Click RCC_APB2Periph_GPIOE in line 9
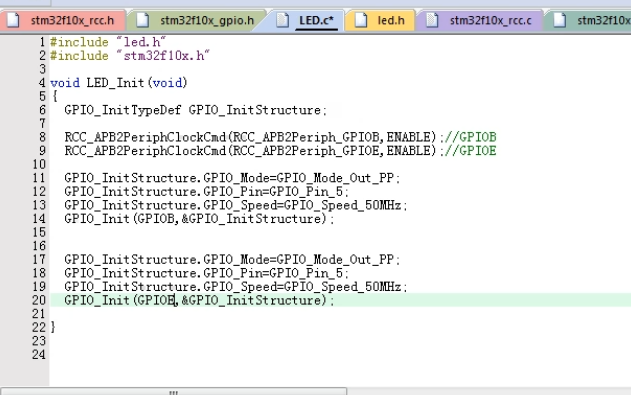 click(306, 151)
